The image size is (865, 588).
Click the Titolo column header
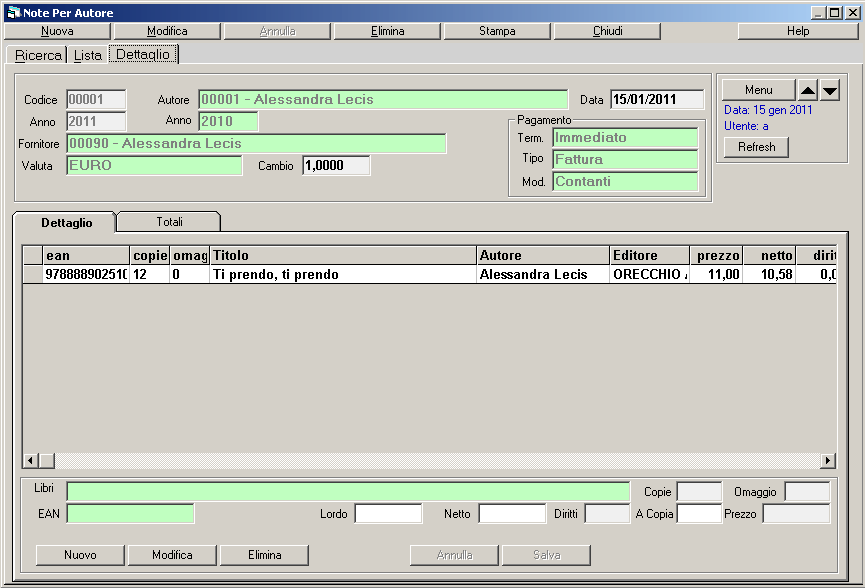click(343, 255)
